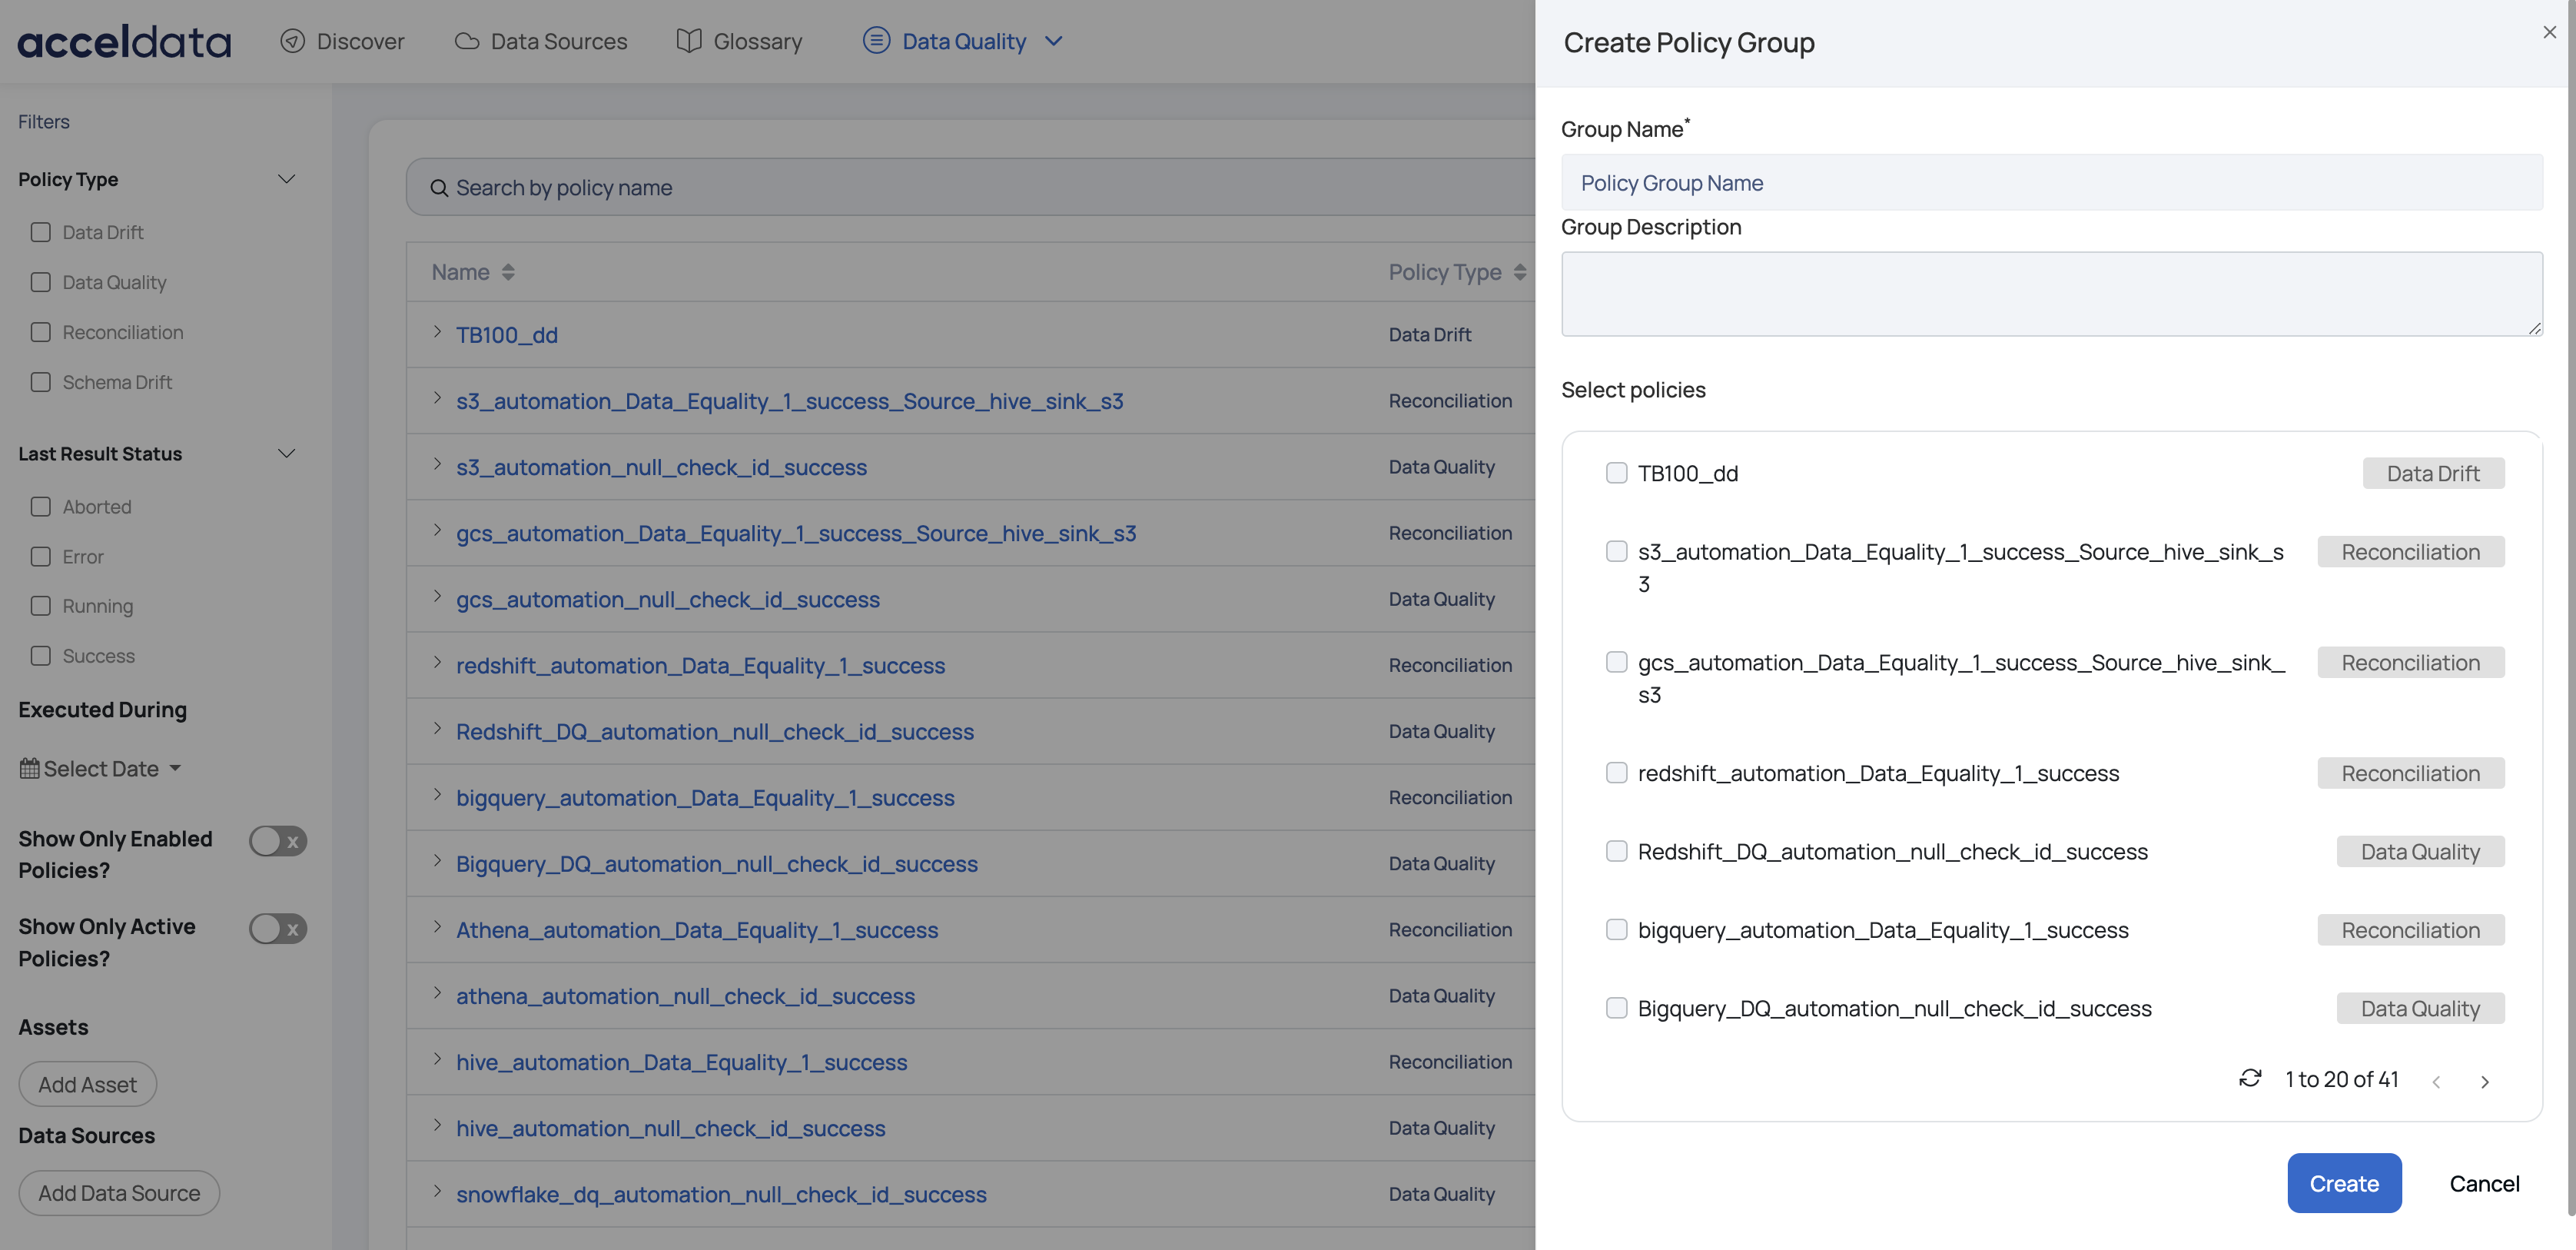The width and height of the screenshot is (2576, 1250).
Task: Click the calendar icon for Select Date
Action: [30, 768]
